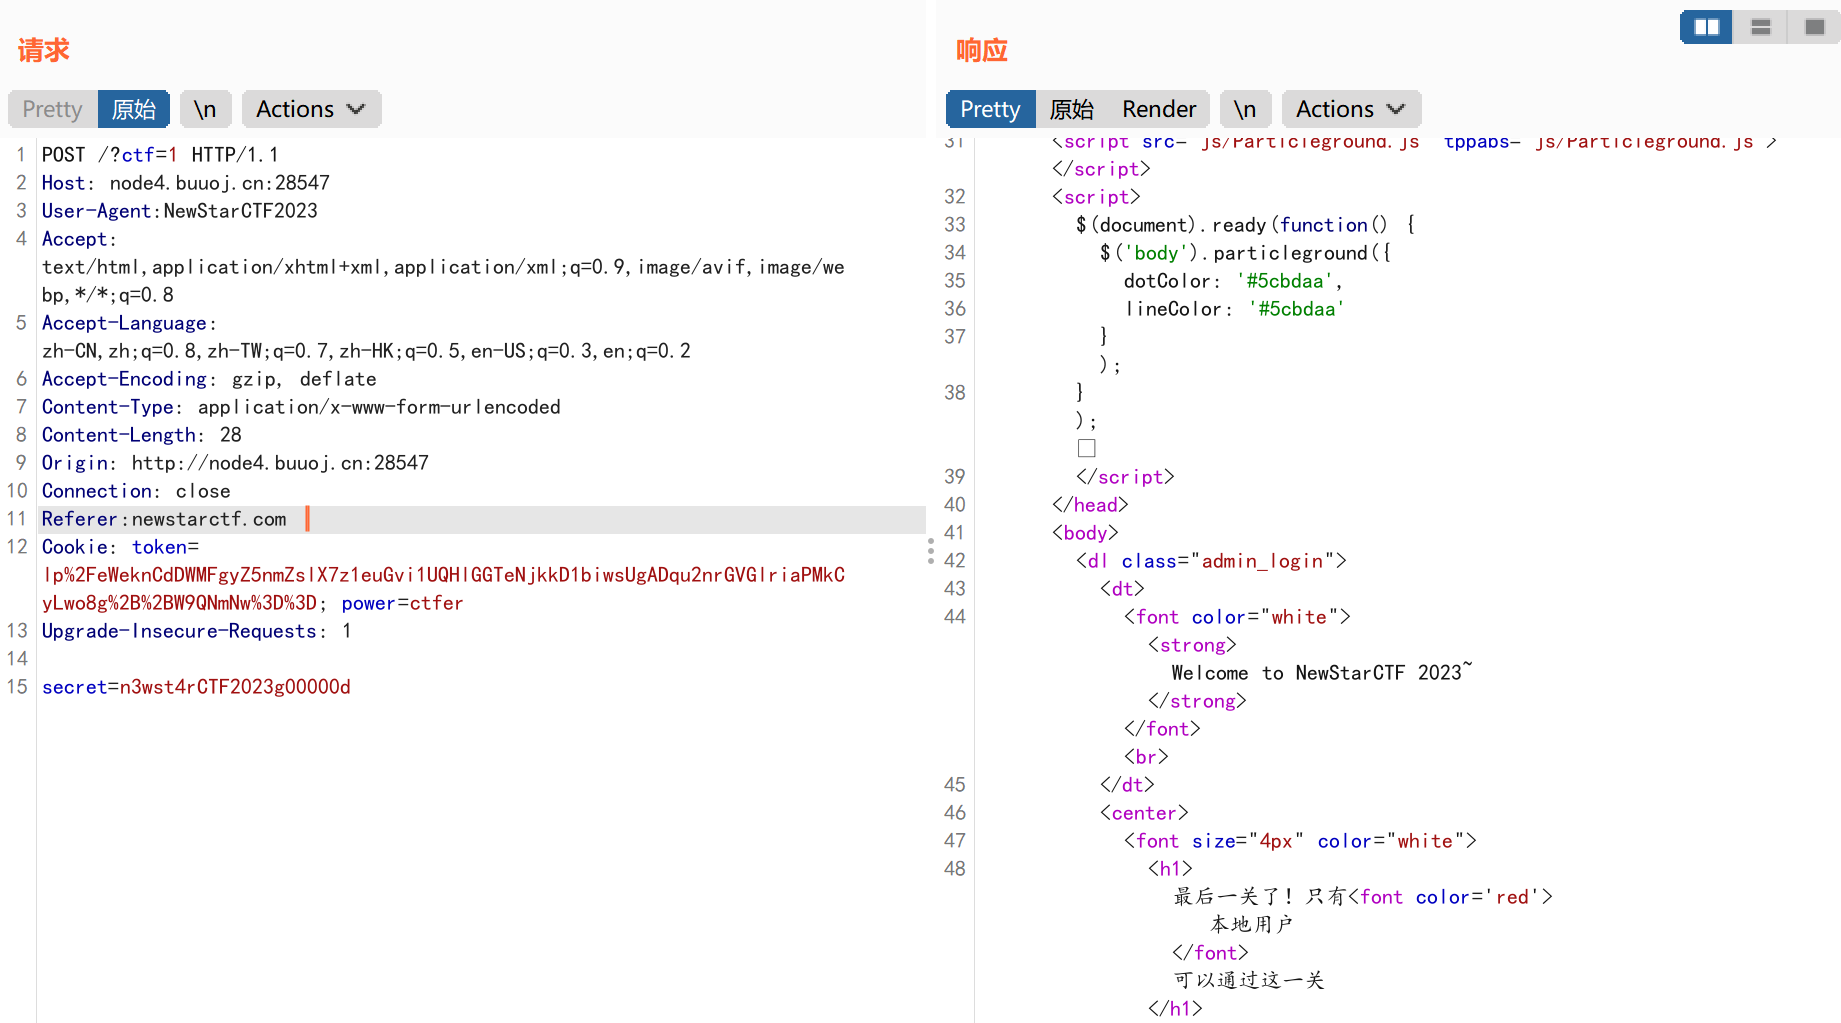1841x1023 pixels.
Task: Click secret=n3wst4rCTF2023g00000d body line
Action: 196,687
